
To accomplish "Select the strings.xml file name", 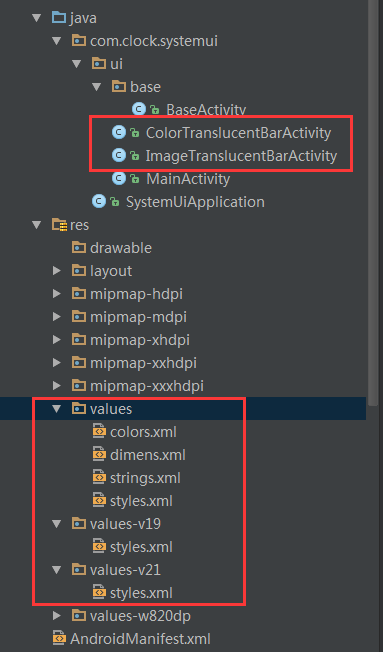I will pos(145,478).
